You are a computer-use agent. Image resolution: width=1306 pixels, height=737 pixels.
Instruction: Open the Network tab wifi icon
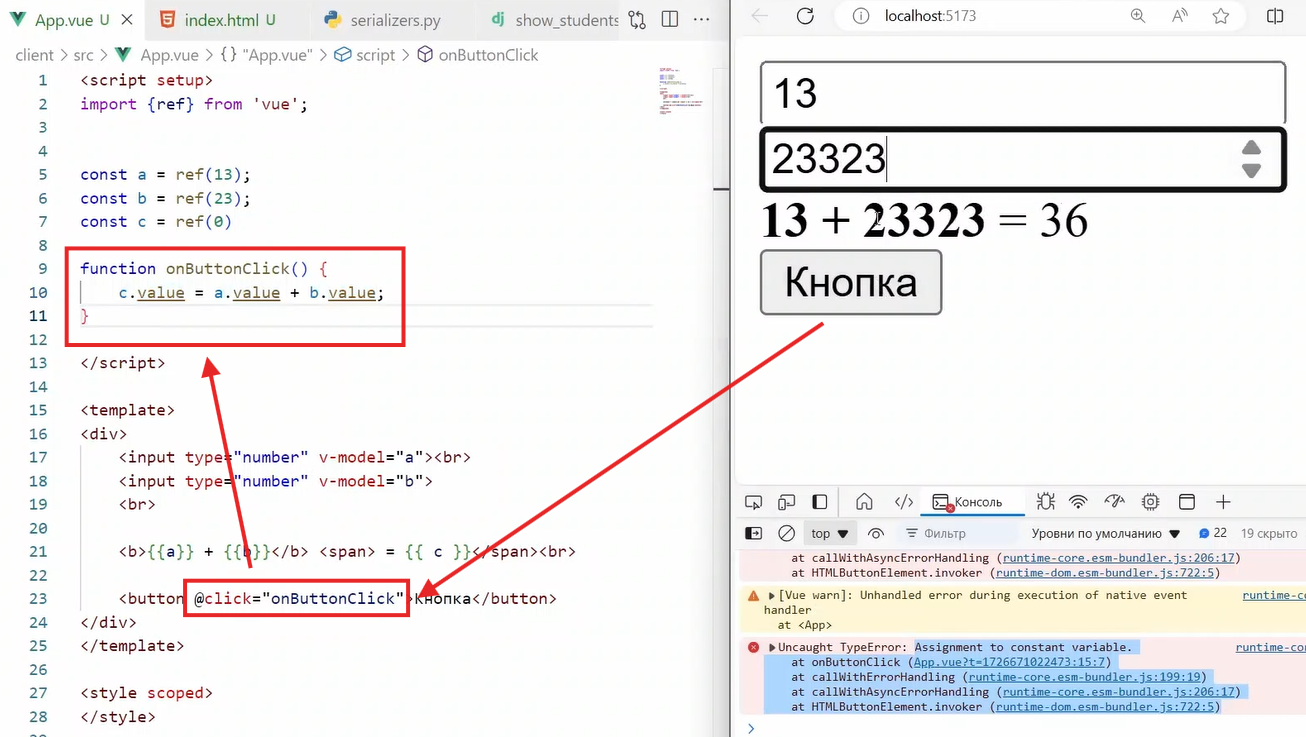(x=1078, y=502)
